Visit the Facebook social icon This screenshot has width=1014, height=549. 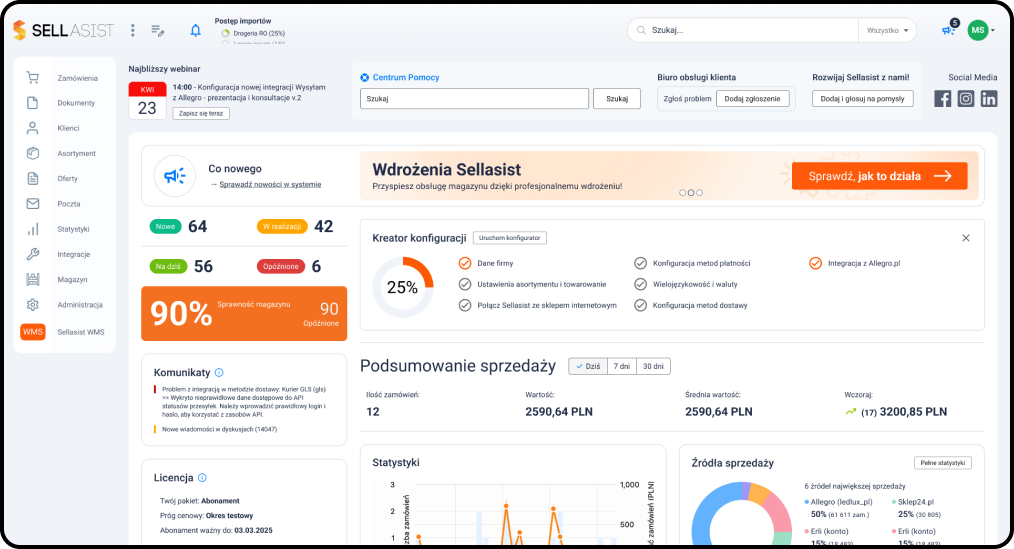point(942,98)
